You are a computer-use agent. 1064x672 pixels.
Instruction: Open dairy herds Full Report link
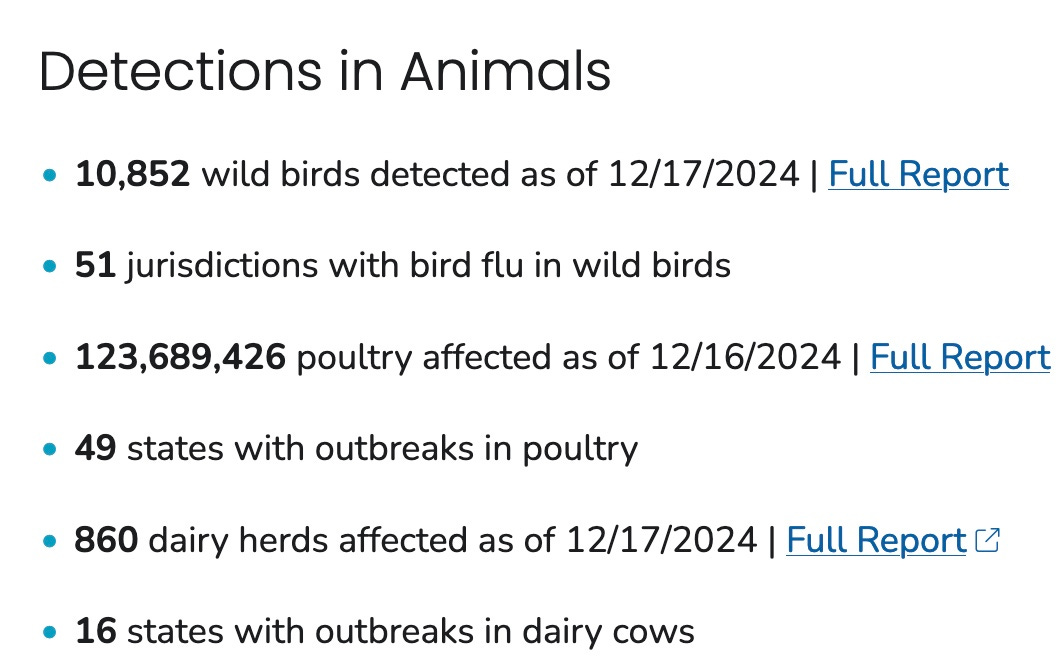click(876, 540)
